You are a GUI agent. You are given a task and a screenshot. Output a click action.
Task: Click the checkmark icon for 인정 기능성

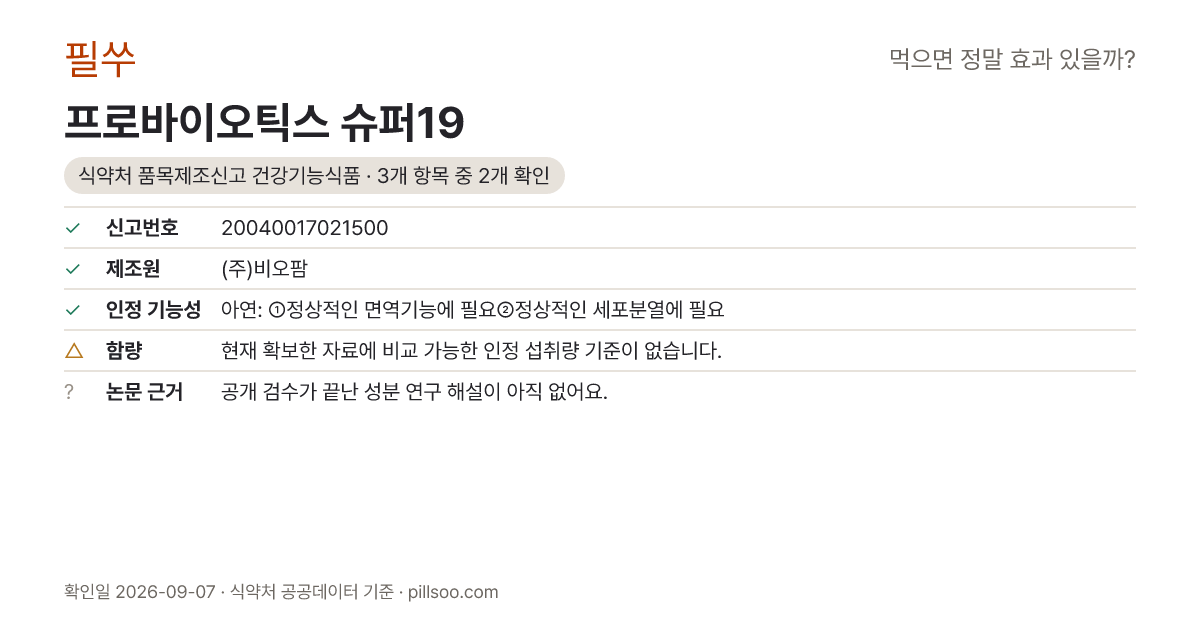(x=72, y=310)
